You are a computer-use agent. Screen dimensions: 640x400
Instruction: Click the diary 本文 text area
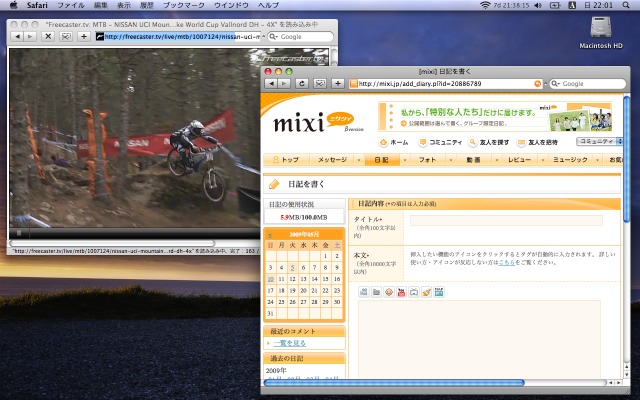479,340
